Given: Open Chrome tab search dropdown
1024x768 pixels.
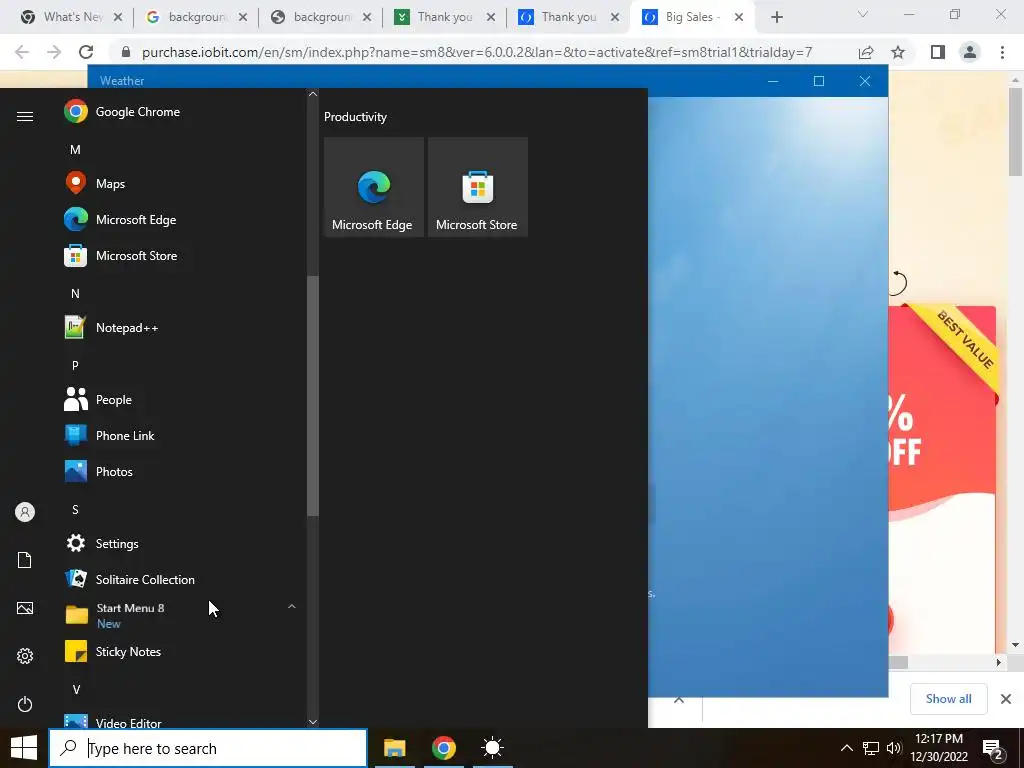Looking at the screenshot, I should click(x=863, y=15).
